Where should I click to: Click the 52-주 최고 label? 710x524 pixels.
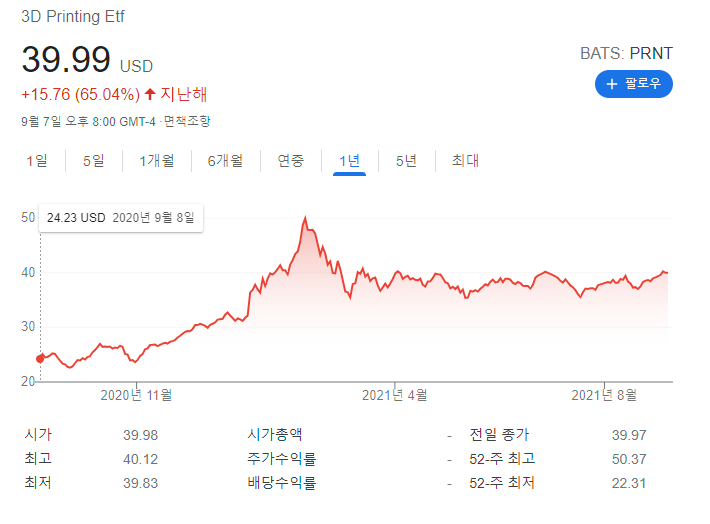click(x=502, y=459)
